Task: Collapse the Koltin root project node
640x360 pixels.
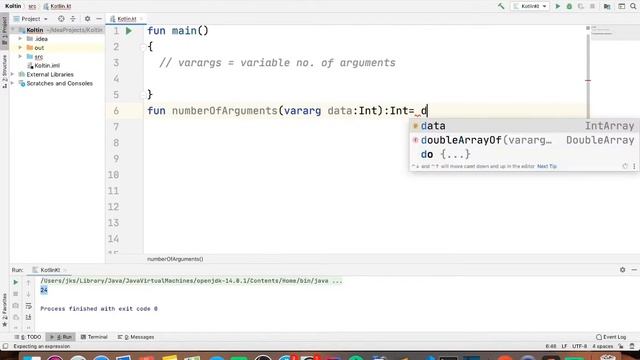Action: tap(13, 30)
